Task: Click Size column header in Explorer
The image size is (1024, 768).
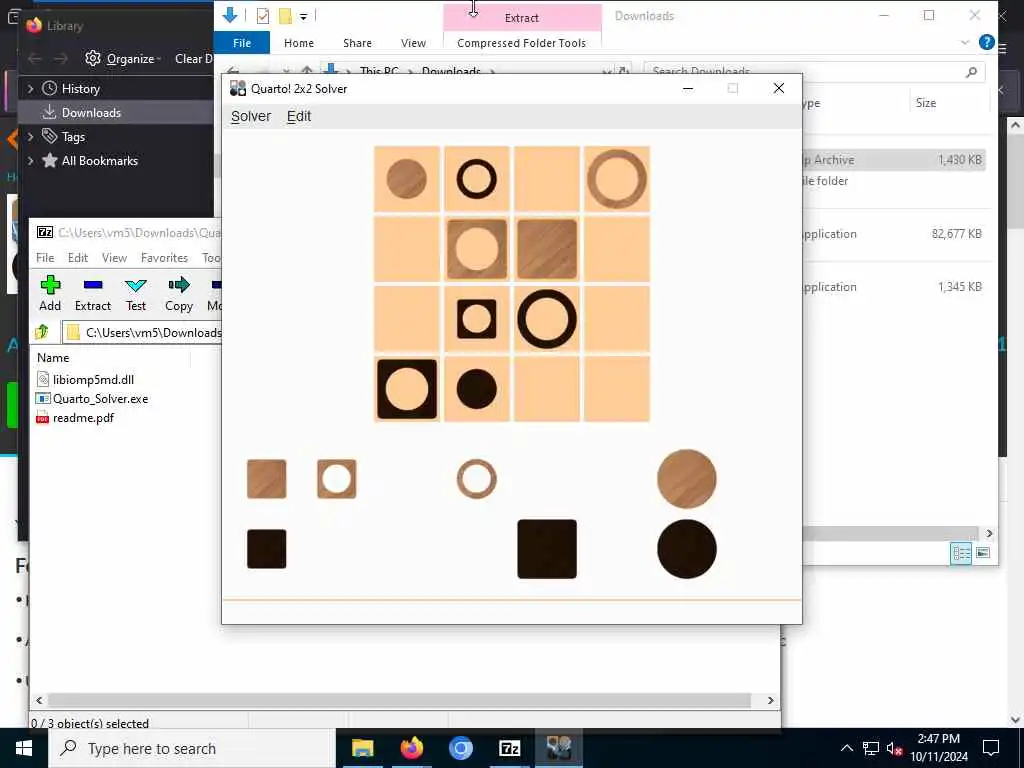Action: coord(926,103)
